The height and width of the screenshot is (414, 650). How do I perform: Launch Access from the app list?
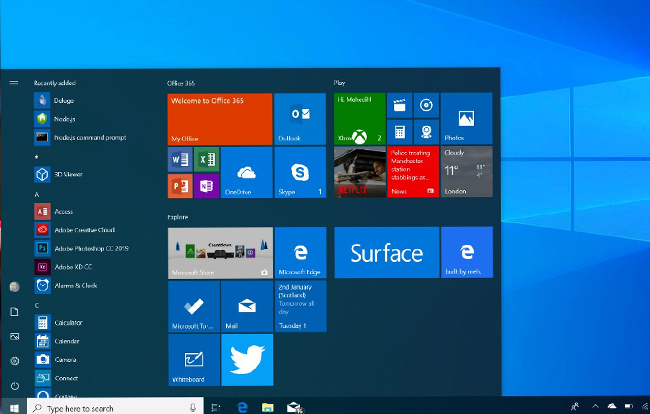pyautogui.click(x=53, y=211)
